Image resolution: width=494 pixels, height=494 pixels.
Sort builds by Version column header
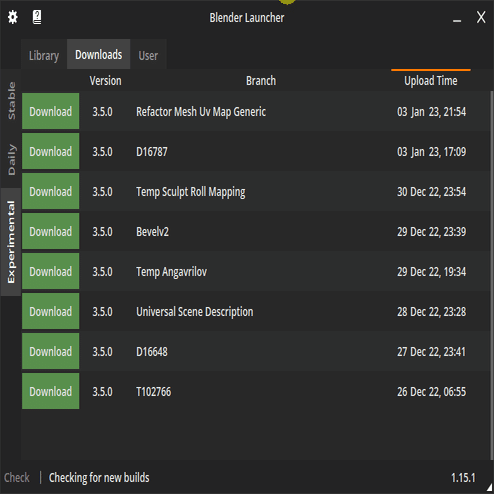[105, 81]
